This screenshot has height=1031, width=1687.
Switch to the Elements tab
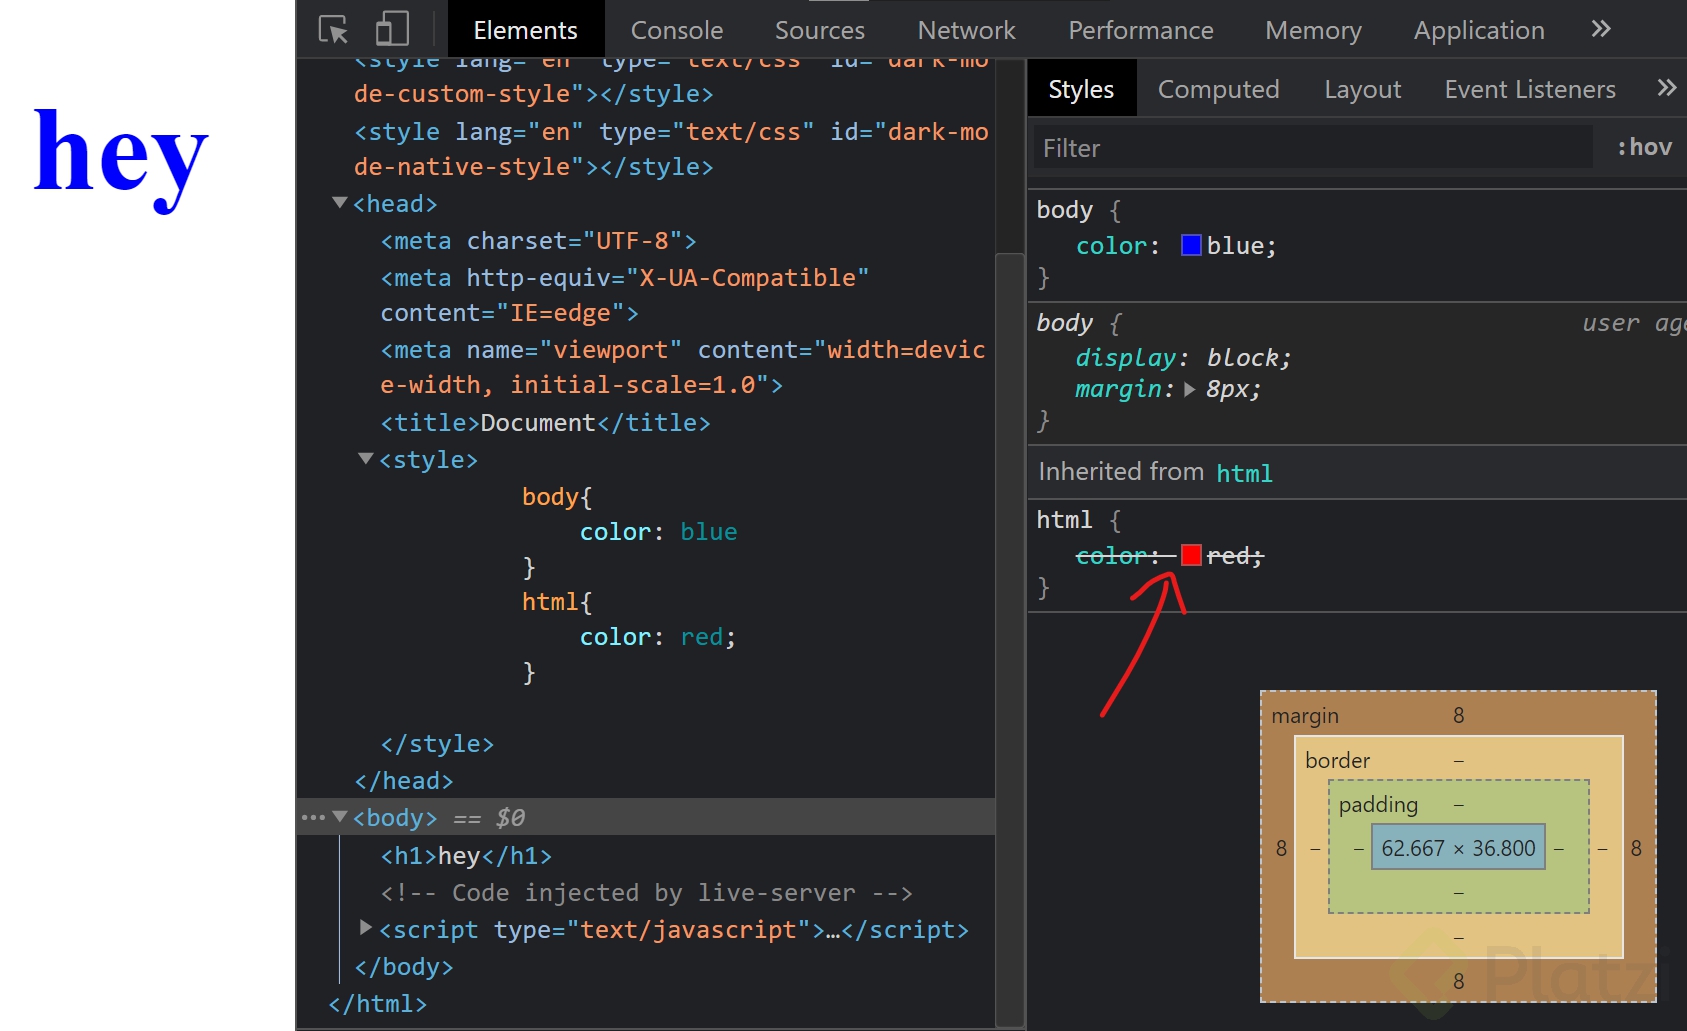[x=526, y=30]
